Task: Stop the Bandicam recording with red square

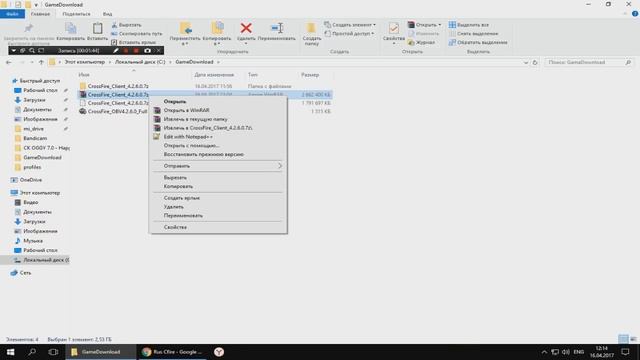Action: coord(136,51)
